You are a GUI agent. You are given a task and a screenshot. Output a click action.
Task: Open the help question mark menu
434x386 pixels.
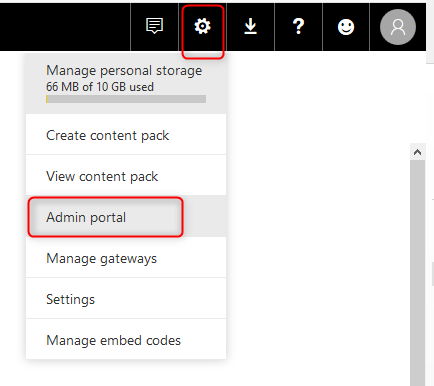298,26
